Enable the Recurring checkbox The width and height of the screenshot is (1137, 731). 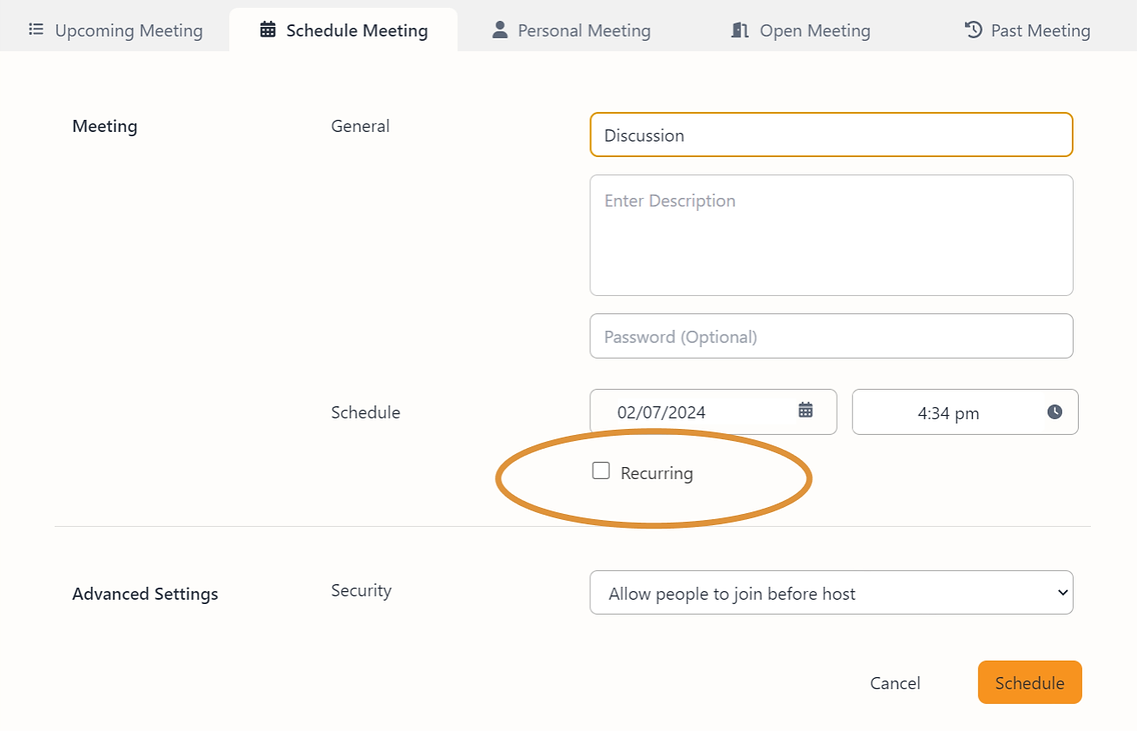point(600,471)
